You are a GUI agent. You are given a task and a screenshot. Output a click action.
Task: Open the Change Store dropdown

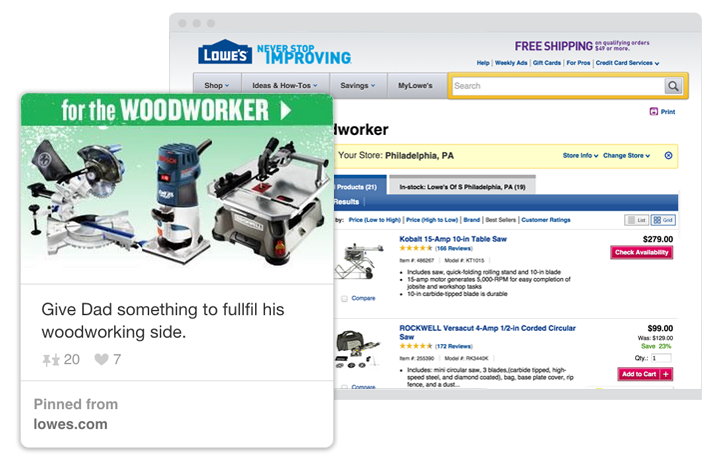point(626,156)
